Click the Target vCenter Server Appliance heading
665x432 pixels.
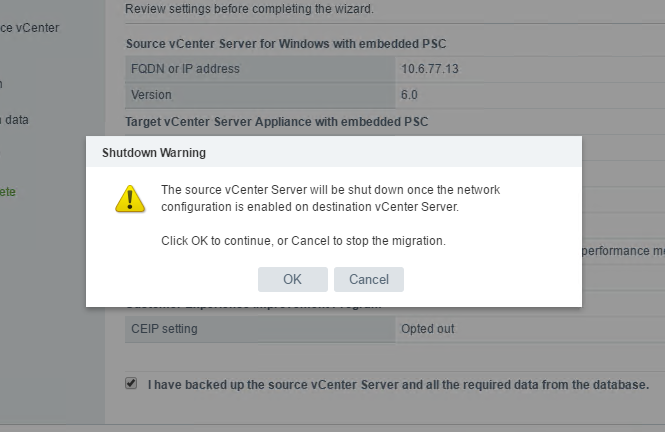pyautogui.click(x=277, y=122)
